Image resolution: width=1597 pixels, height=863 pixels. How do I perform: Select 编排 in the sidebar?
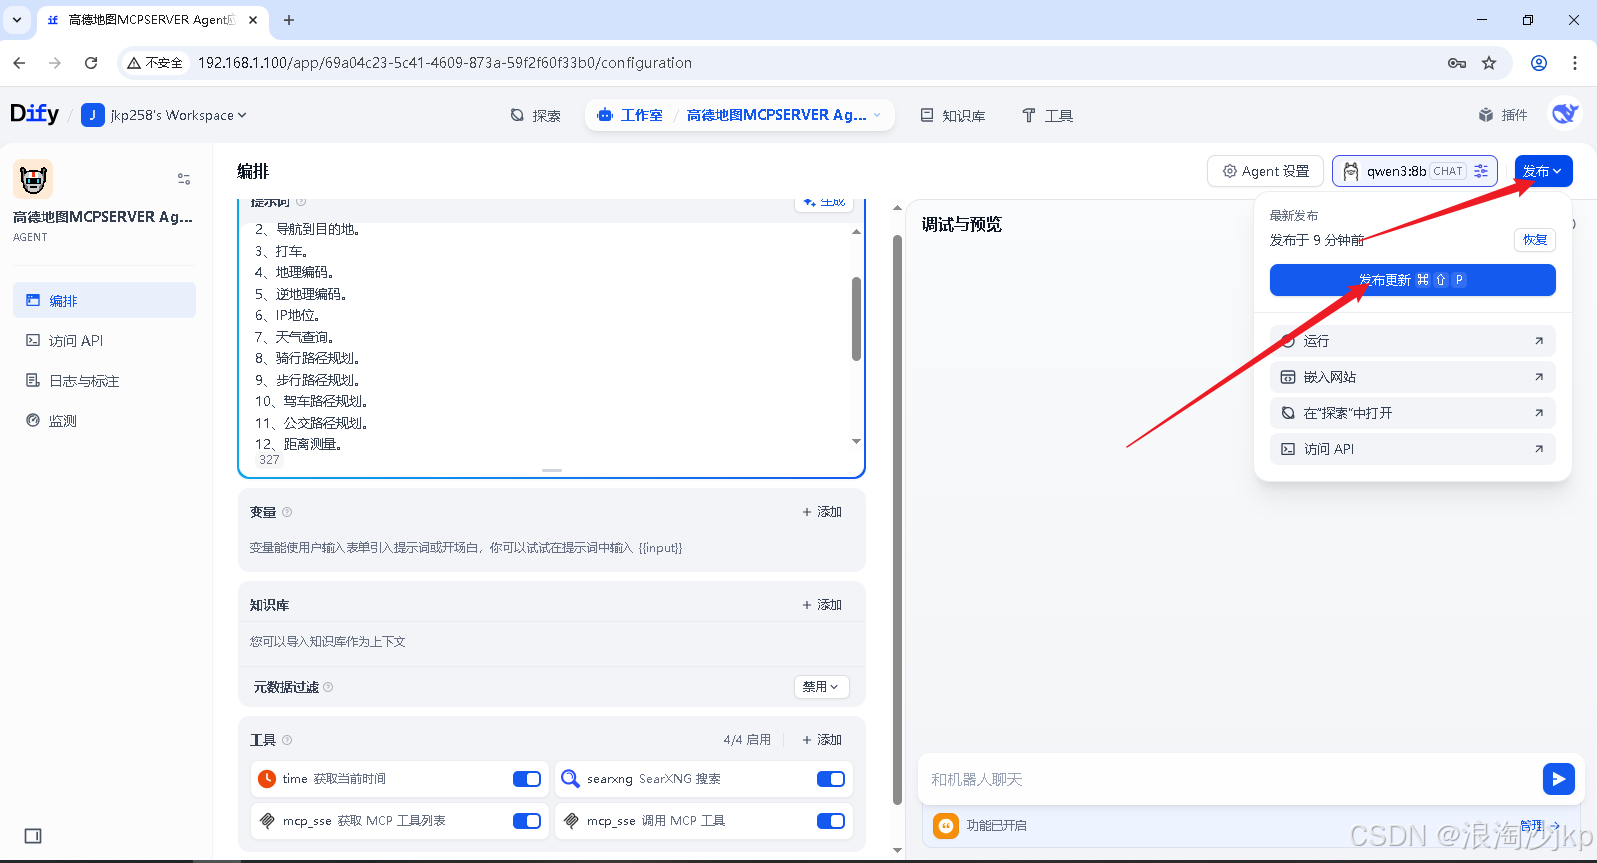tap(104, 300)
